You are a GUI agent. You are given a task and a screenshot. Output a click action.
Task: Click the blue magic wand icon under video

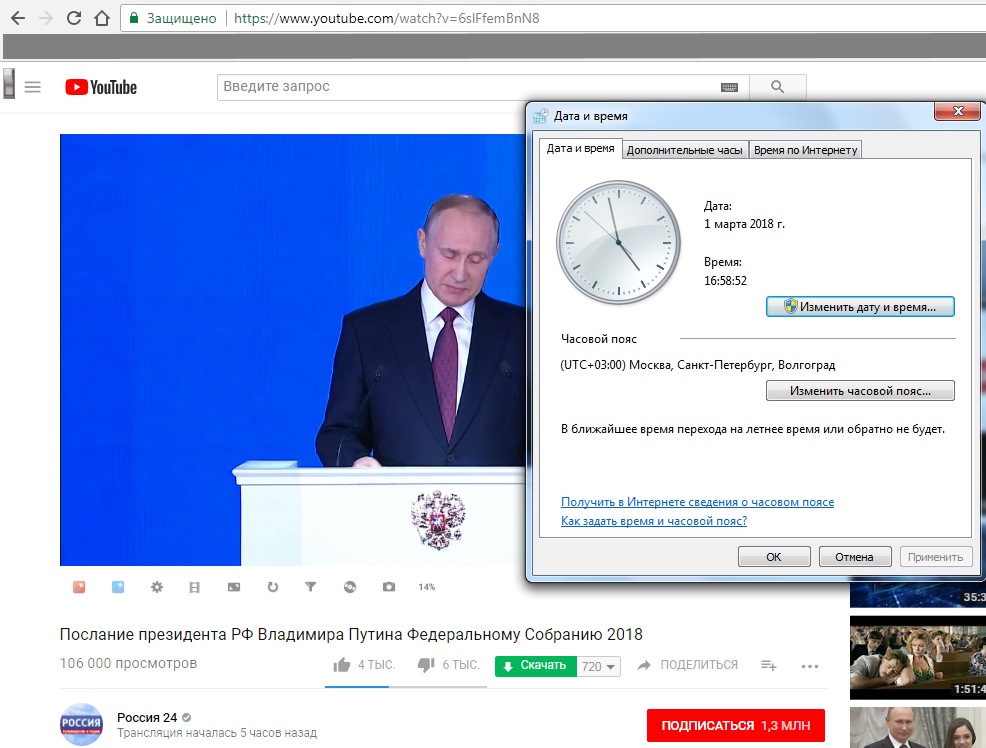pos(118,586)
